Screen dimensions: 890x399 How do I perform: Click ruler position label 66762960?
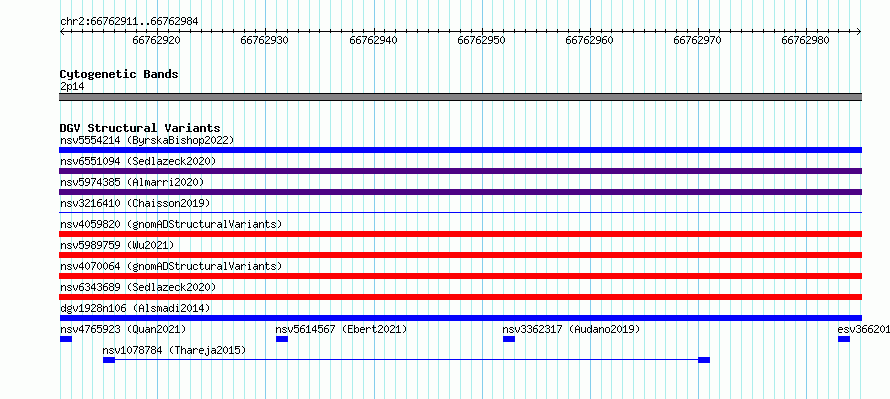[590, 40]
